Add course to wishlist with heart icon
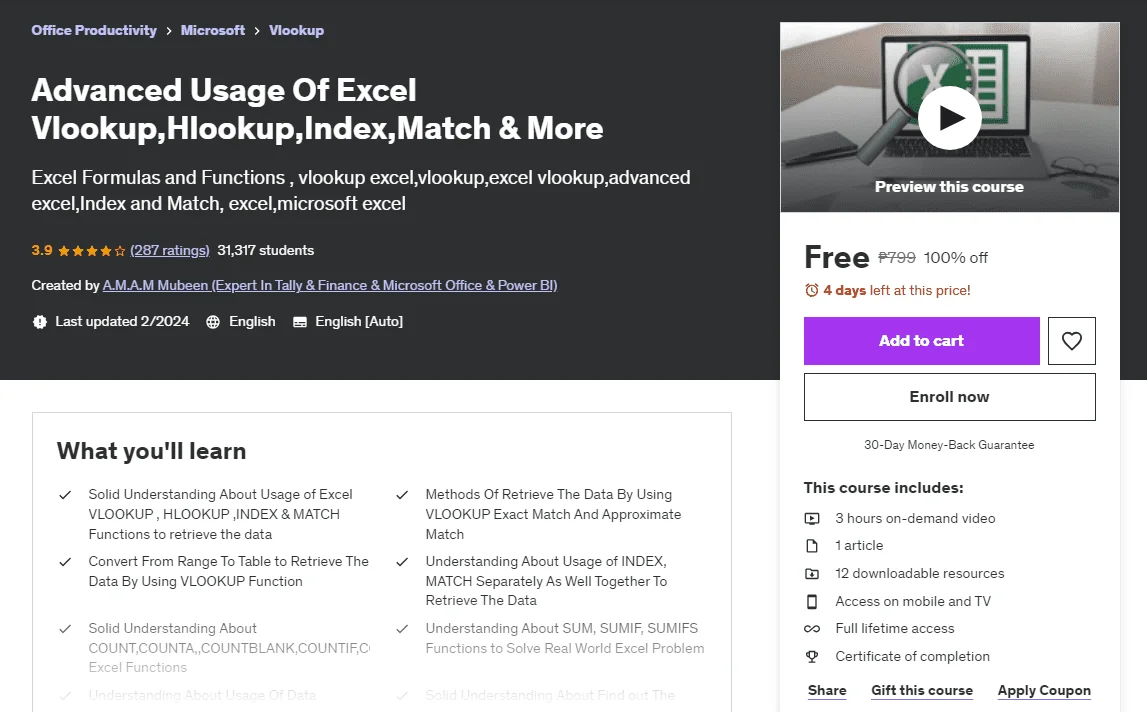 coord(1072,341)
